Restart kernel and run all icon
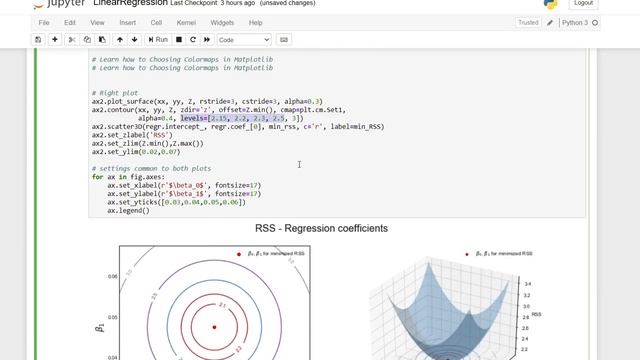Image resolution: width=640 pixels, height=360 pixels. coord(207,40)
